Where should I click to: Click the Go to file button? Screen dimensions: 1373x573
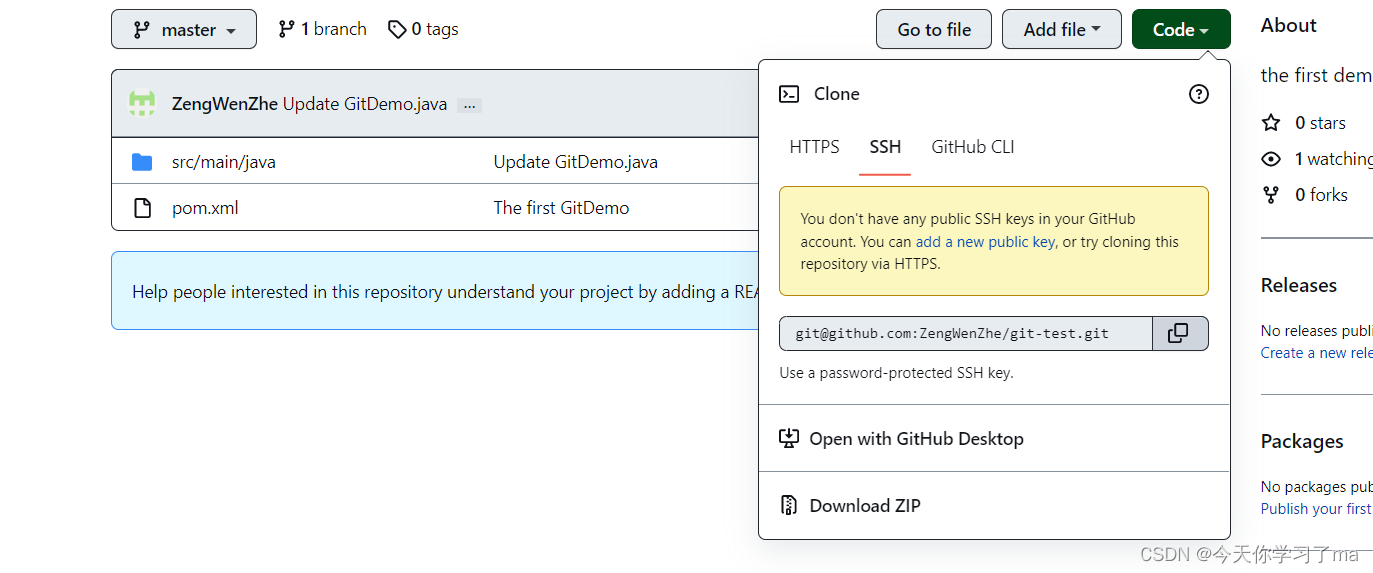(x=934, y=29)
